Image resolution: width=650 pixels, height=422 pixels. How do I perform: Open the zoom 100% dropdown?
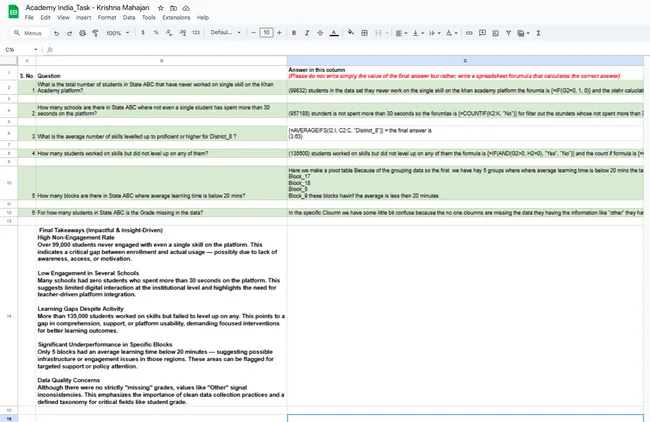tap(118, 33)
